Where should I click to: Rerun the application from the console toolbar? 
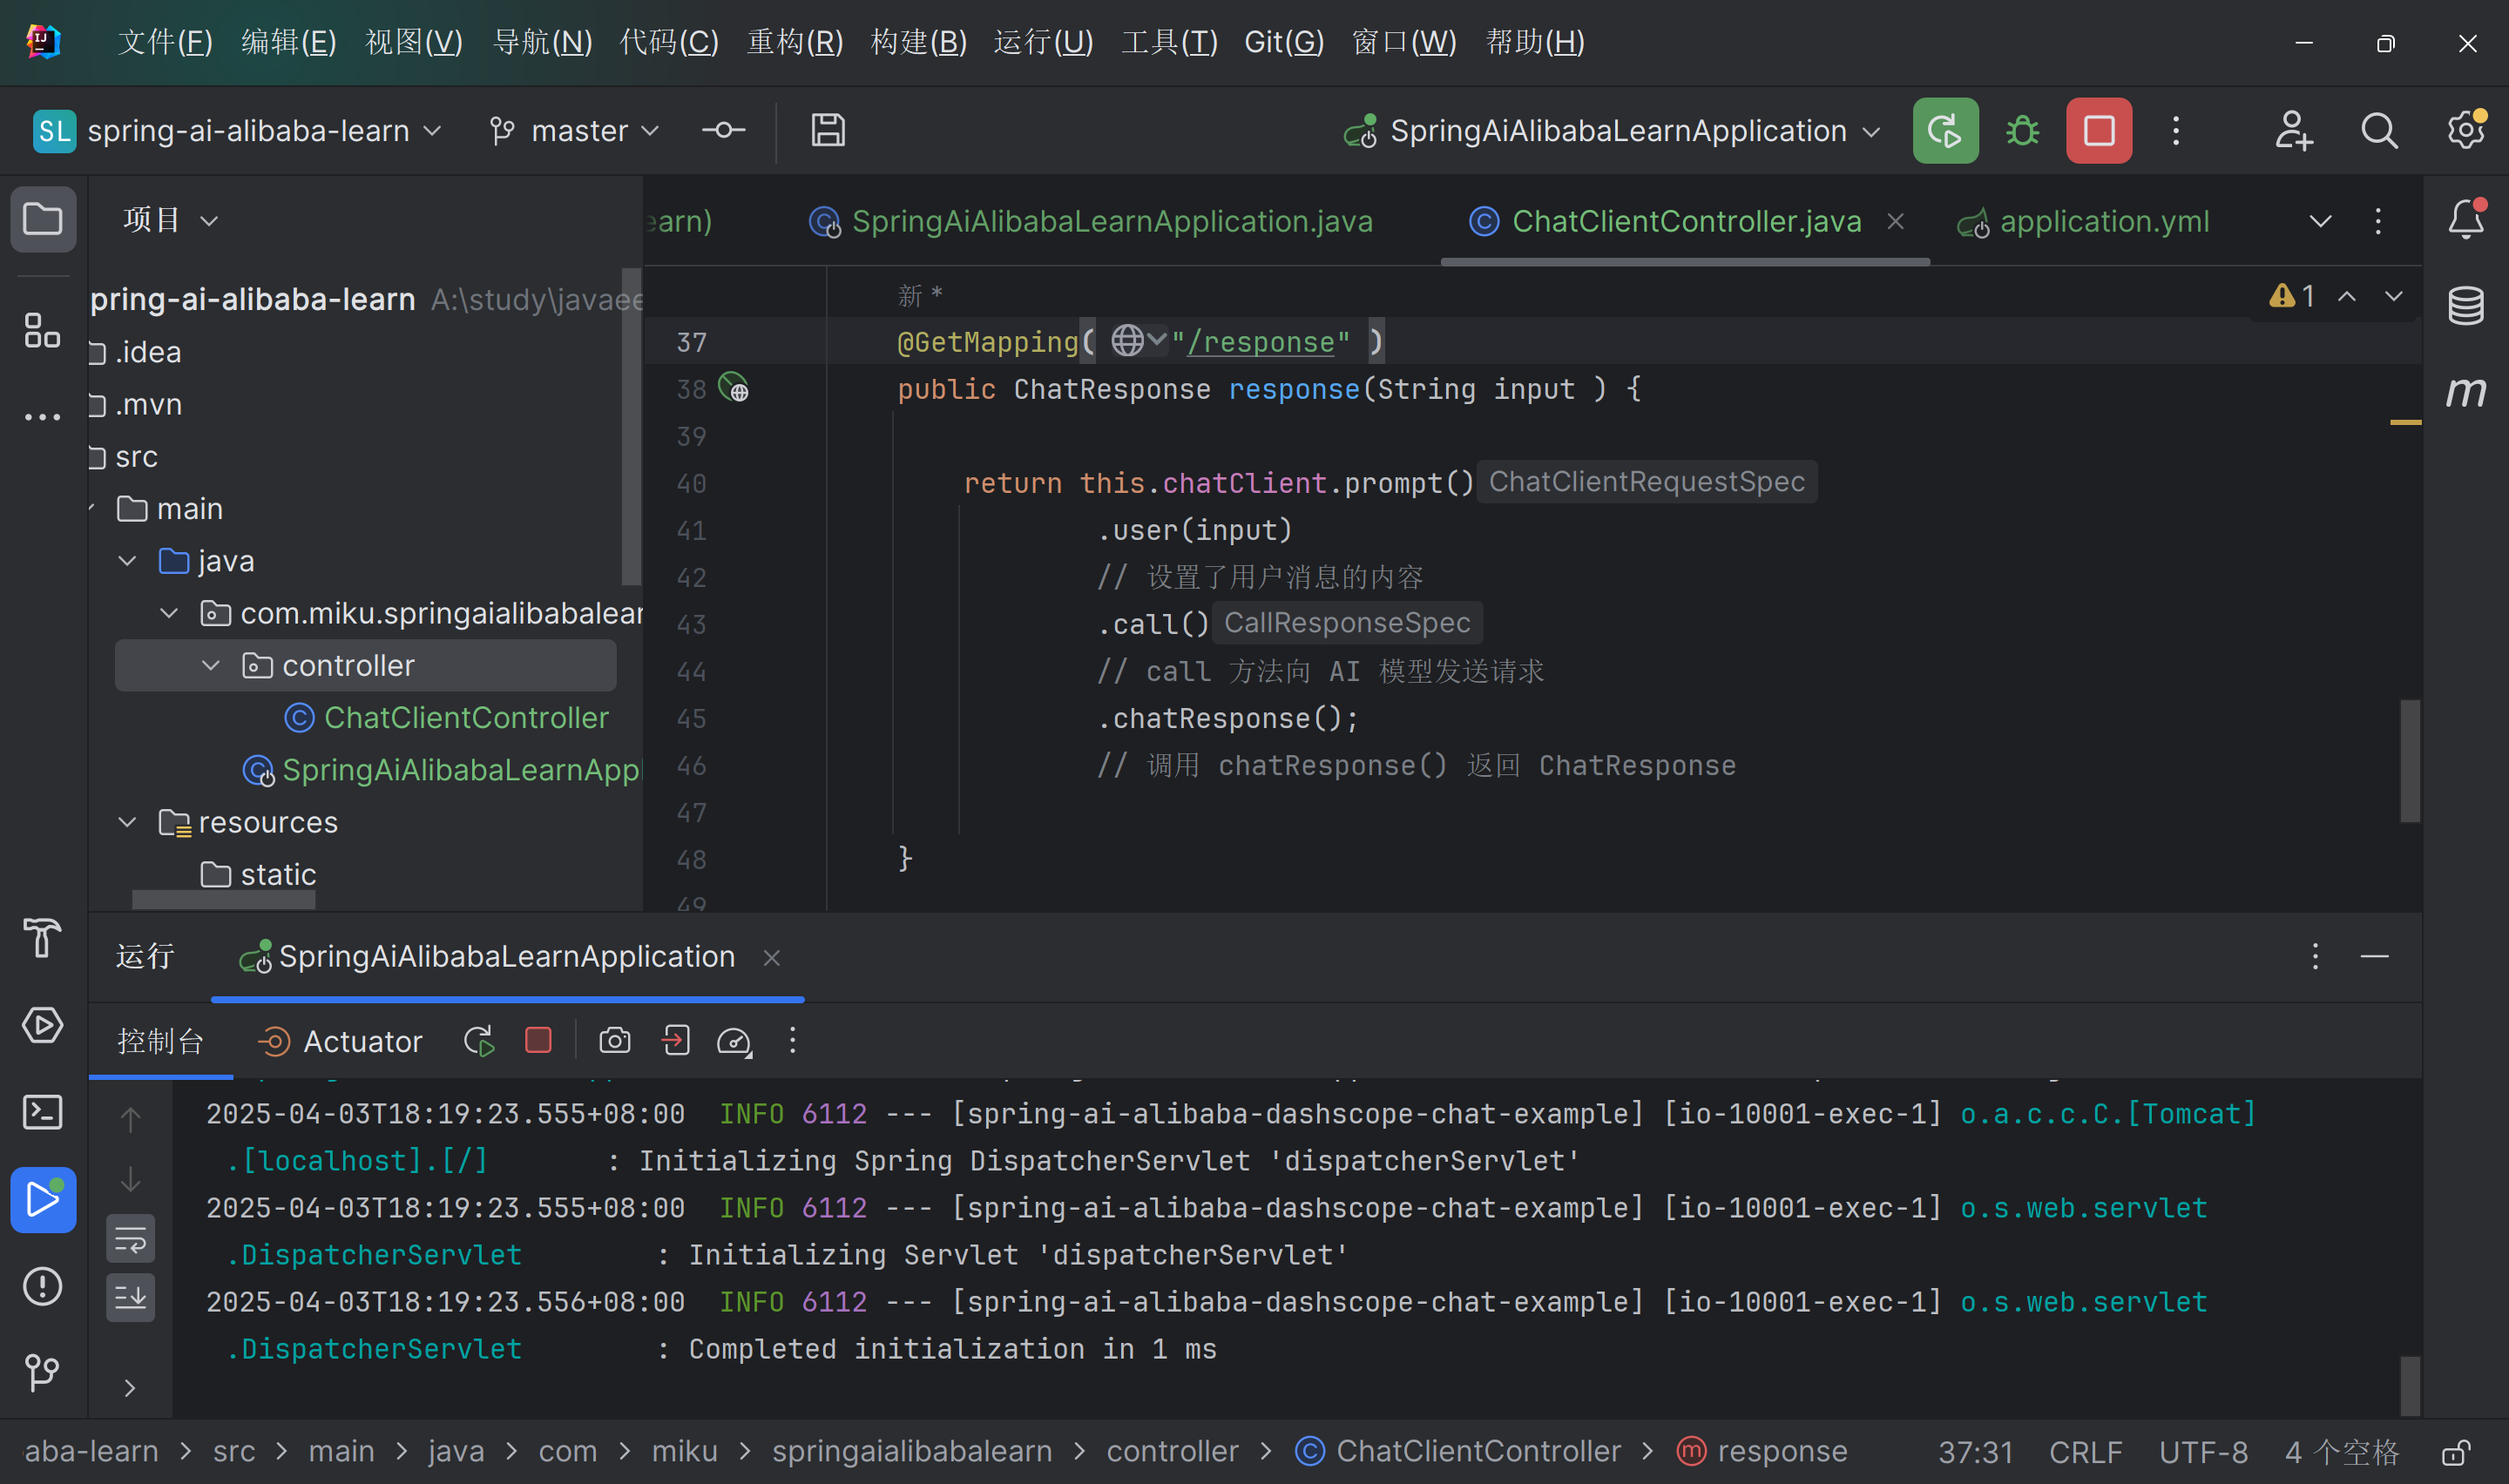(x=478, y=1040)
